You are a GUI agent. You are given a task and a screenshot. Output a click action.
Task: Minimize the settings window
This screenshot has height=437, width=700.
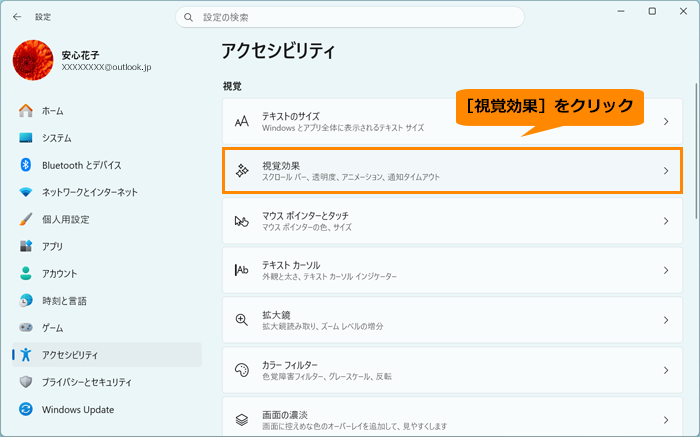(x=621, y=11)
